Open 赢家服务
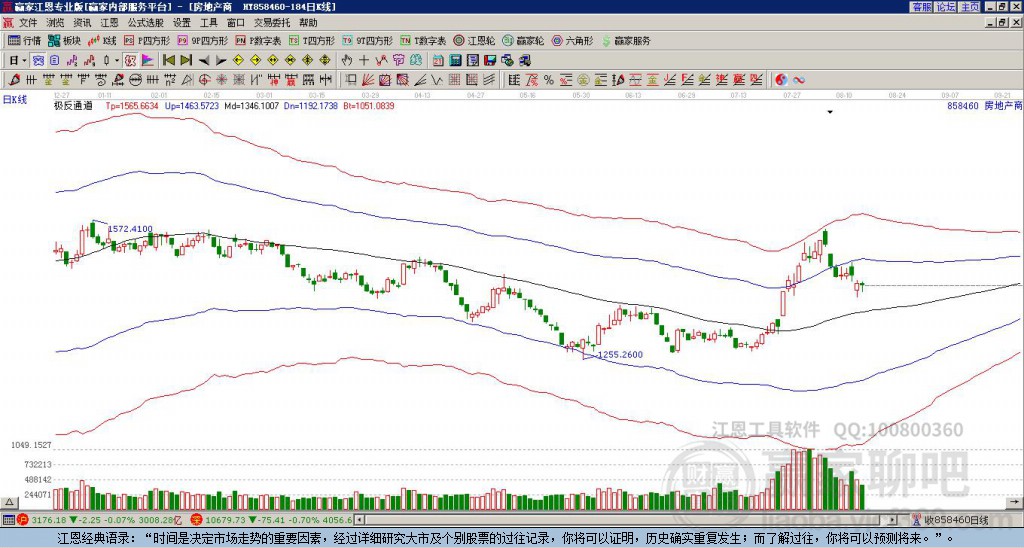 (x=626, y=40)
